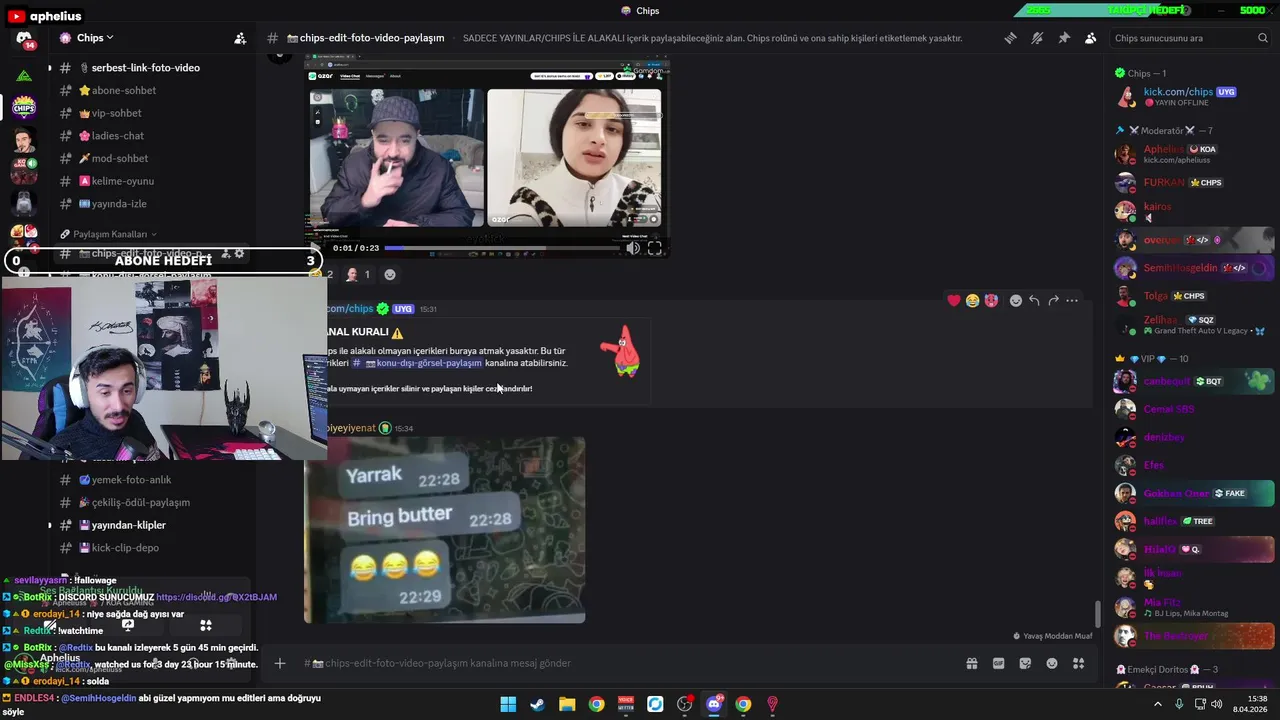The height and width of the screenshot is (720, 1280).
Task: Open the apps launcher icon in message bar
Action: coord(1079,663)
